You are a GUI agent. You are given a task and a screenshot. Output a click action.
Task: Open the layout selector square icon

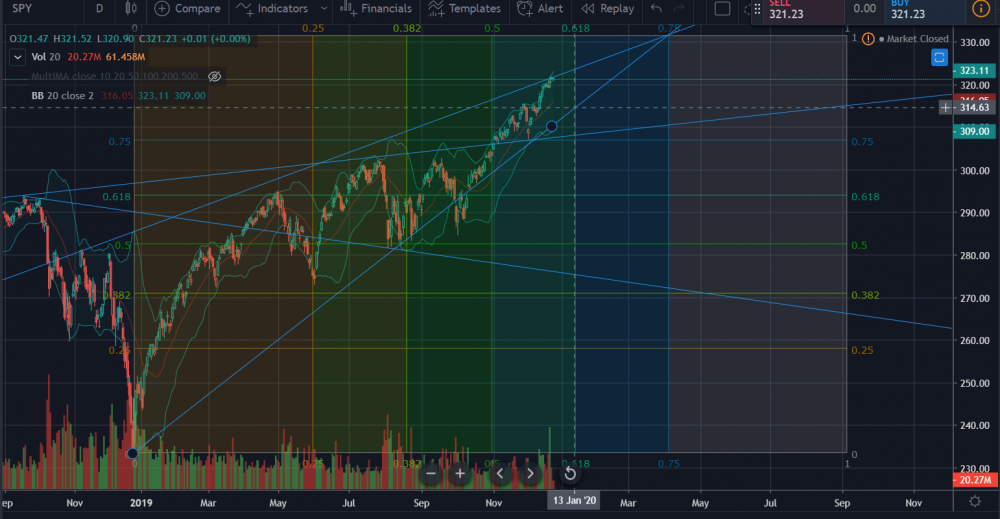722,9
